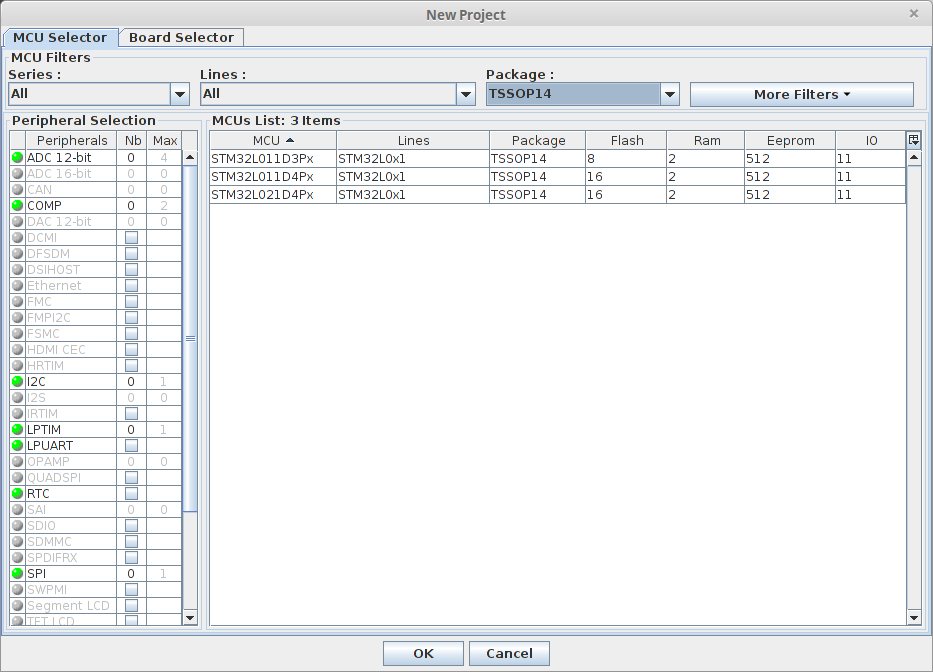Confirm with the OK button
Screen dimensions: 933x672
(423, 654)
